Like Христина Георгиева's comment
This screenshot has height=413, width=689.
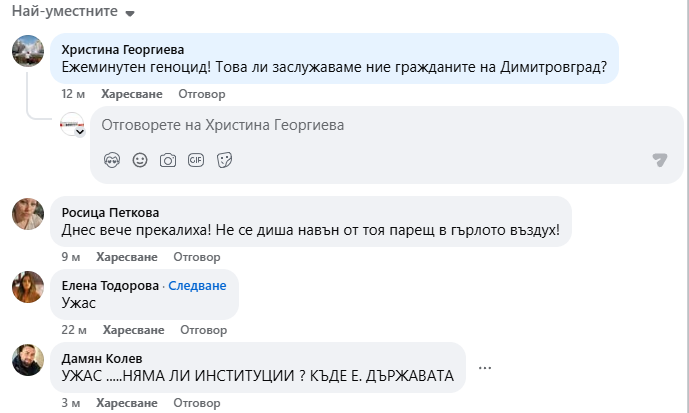[x=130, y=94]
